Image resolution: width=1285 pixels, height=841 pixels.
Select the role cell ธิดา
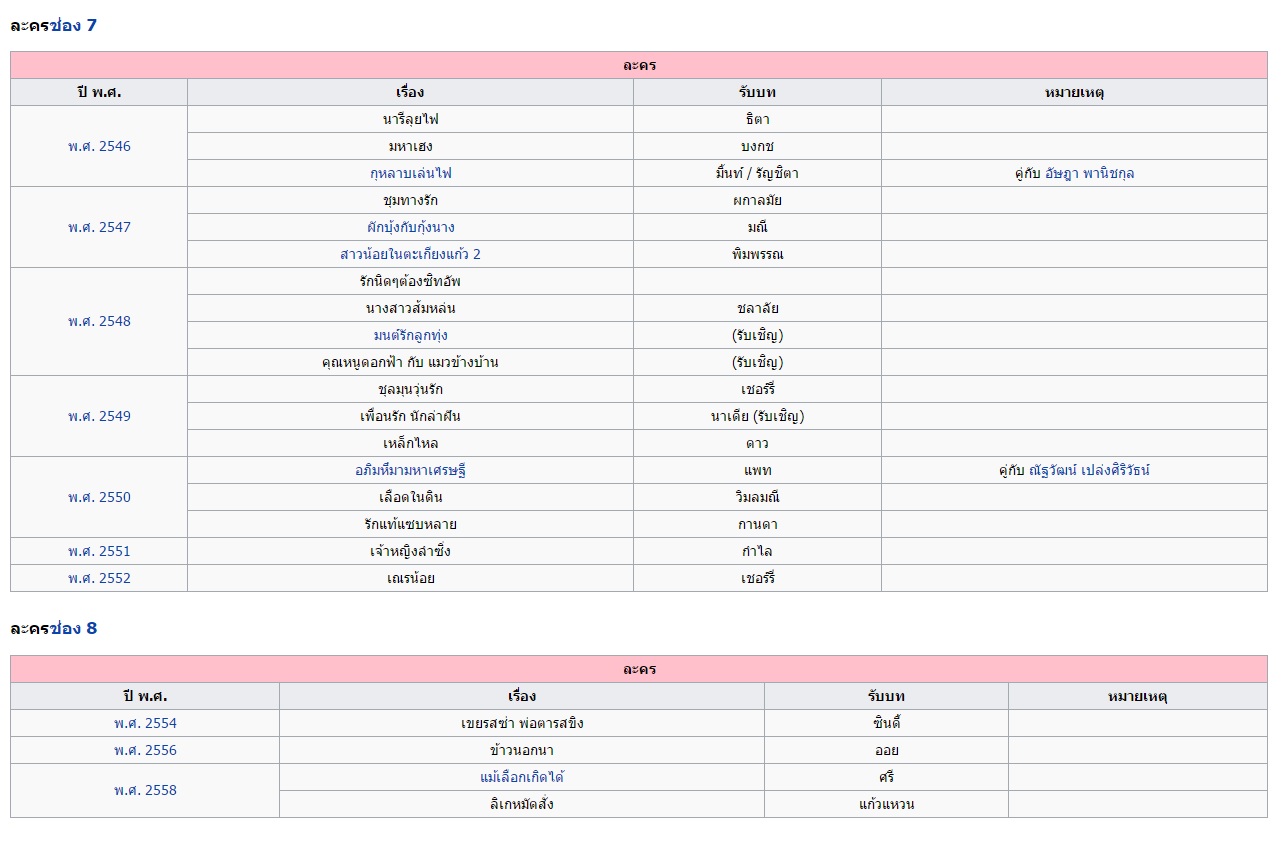pos(757,119)
